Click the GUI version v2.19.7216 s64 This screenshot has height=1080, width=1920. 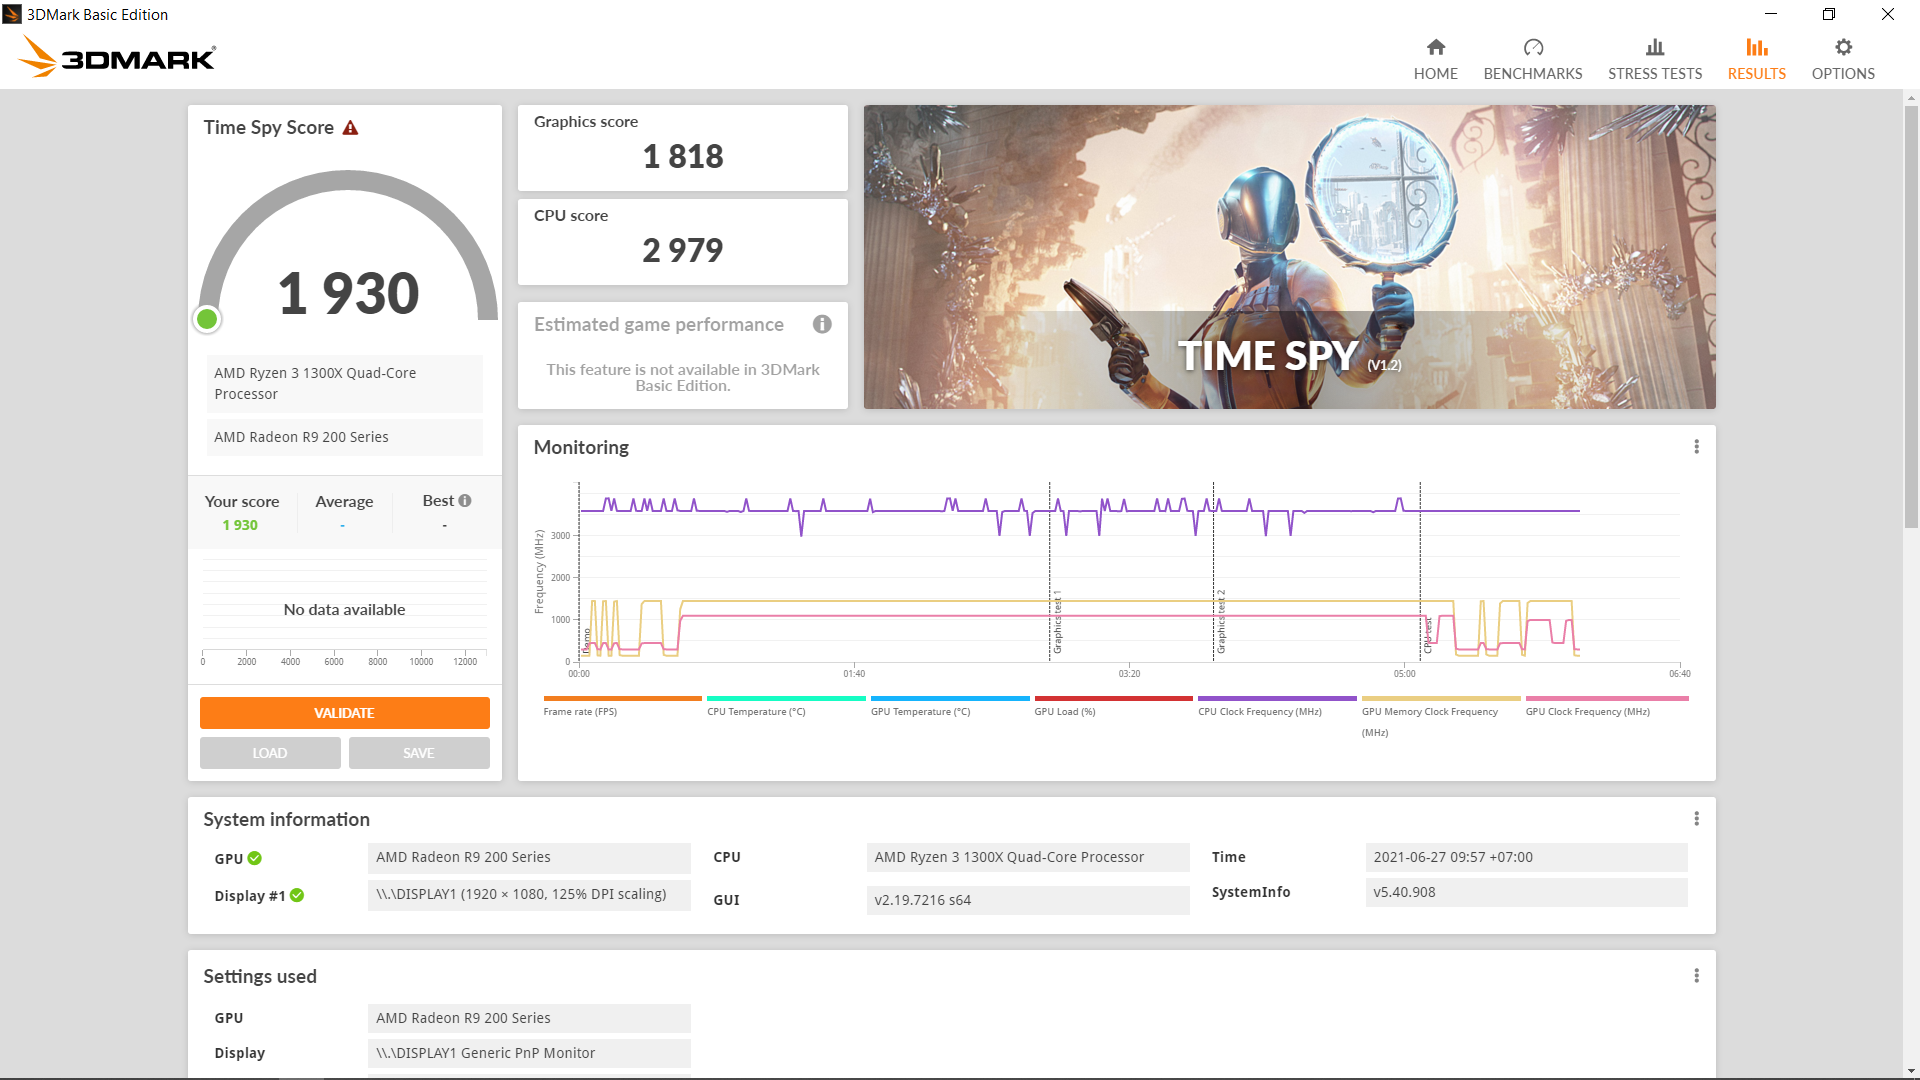[x=1028, y=900]
